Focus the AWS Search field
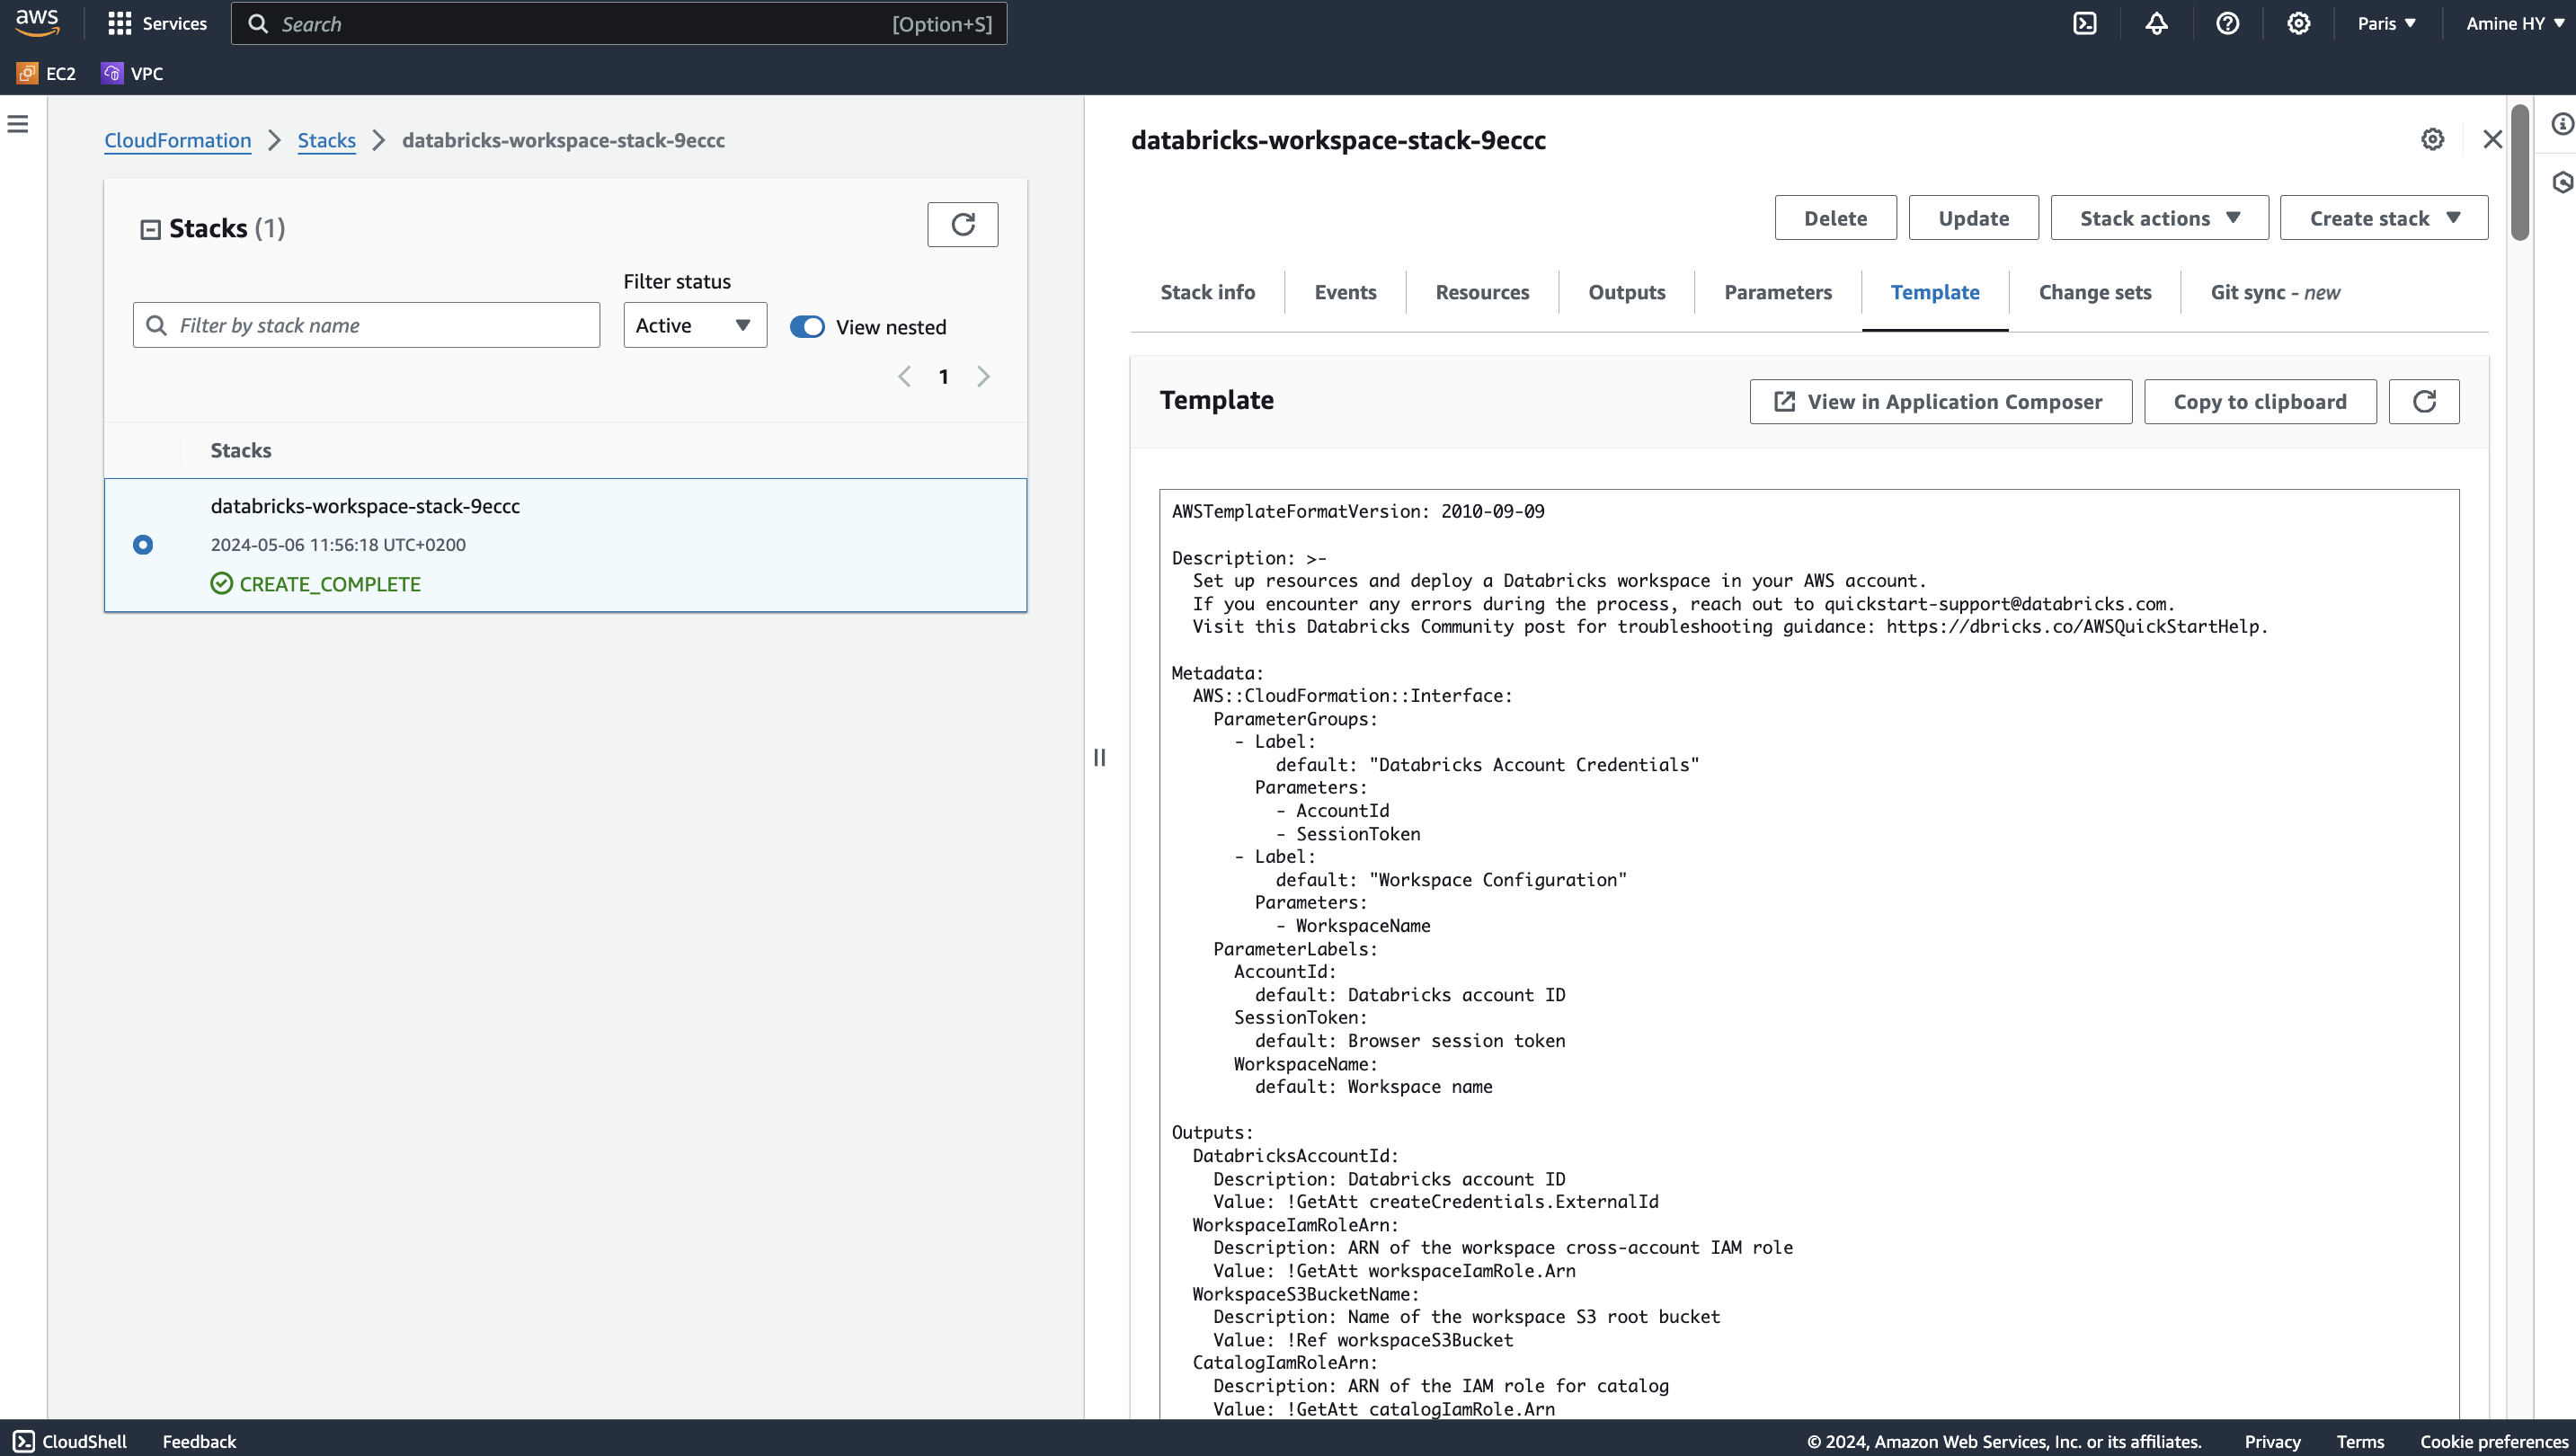 coord(619,23)
